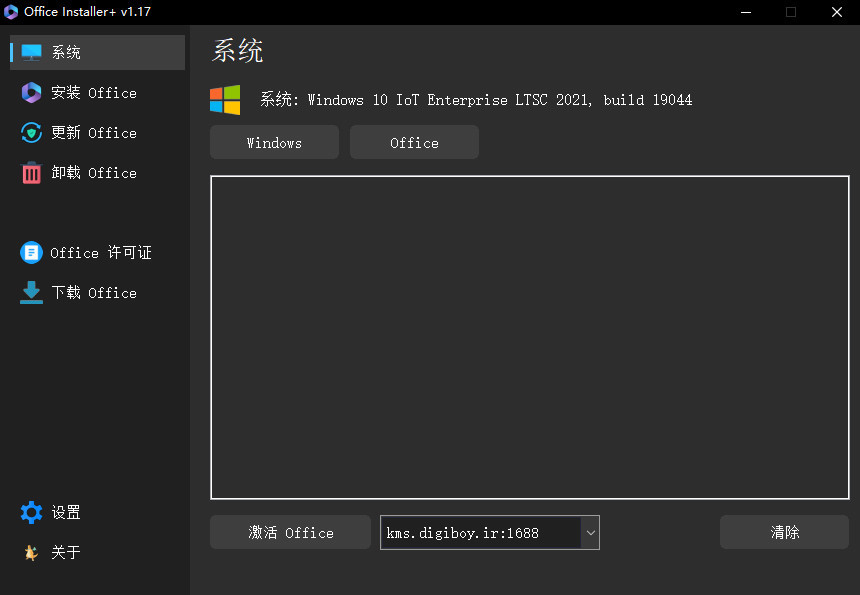860x595 pixels.
Task: Click the Windows logo beside system info
Action: (227, 100)
